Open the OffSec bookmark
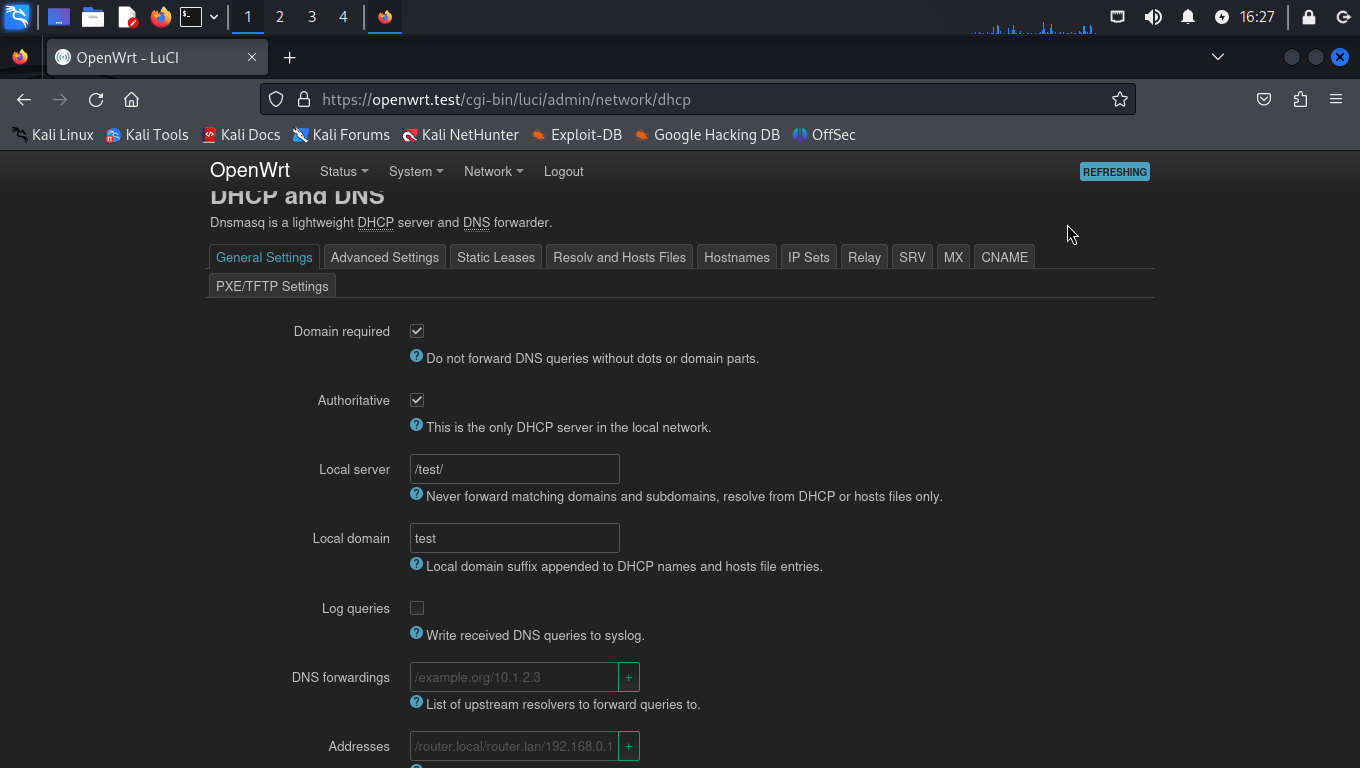 point(824,135)
